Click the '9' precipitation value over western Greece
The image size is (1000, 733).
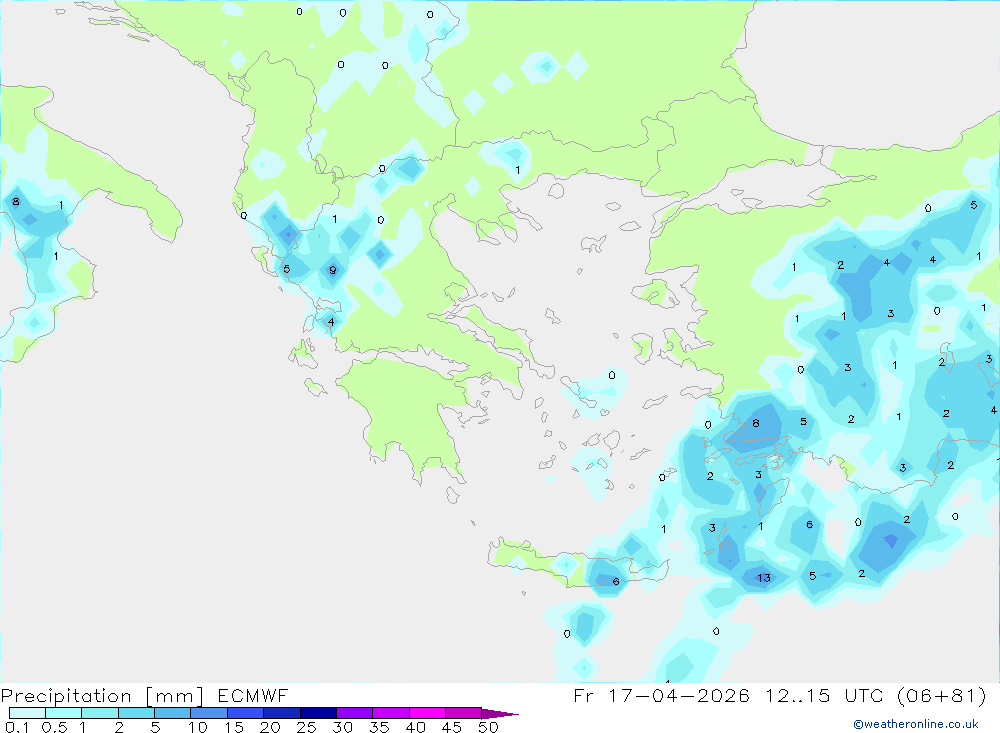point(332,270)
